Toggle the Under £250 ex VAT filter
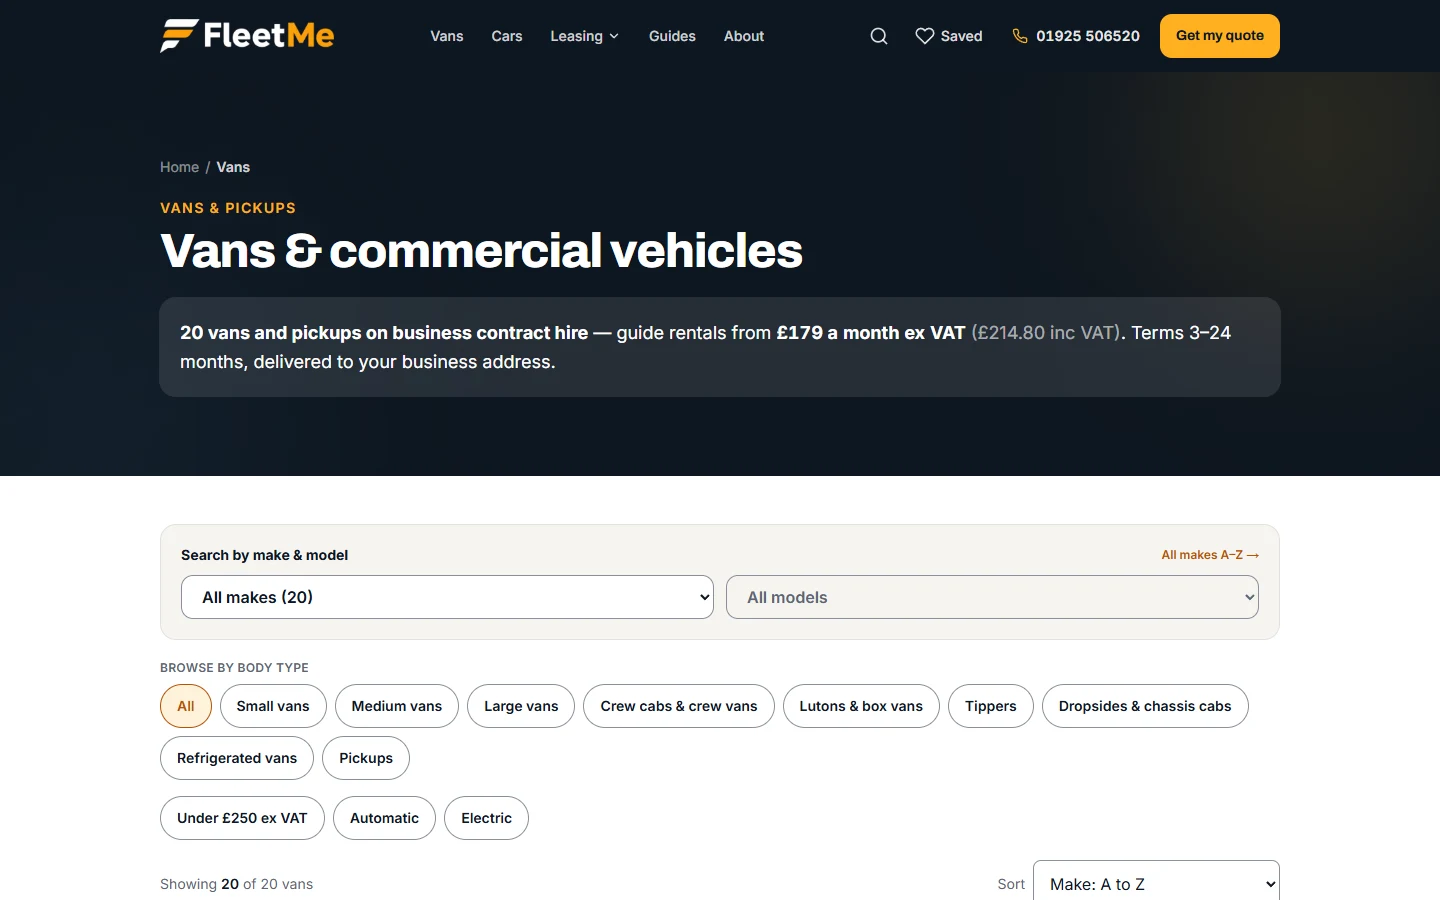 [x=242, y=818]
